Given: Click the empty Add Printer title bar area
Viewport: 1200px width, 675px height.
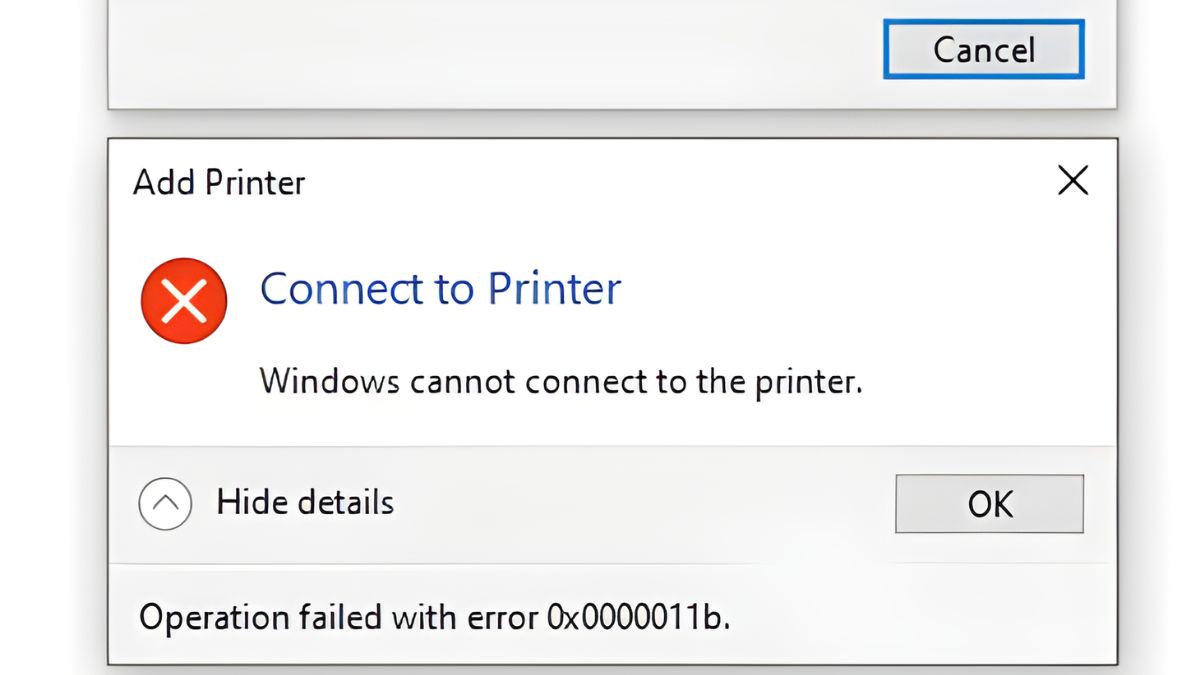Looking at the screenshot, I should click(x=680, y=182).
